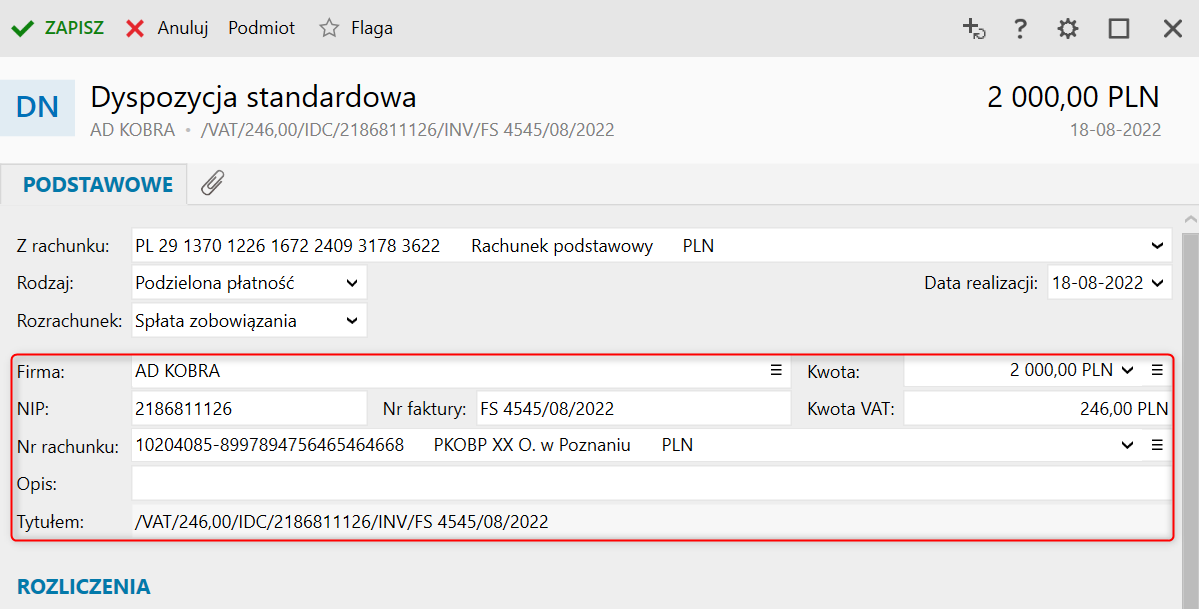Open the Kwota field list menu icon
Image resolution: width=1199 pixels, height=609 pixels.
[x=1157, y=370]
